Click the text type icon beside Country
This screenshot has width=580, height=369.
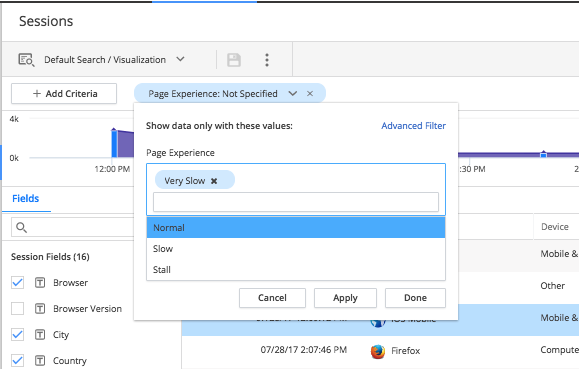coord(40,360)
